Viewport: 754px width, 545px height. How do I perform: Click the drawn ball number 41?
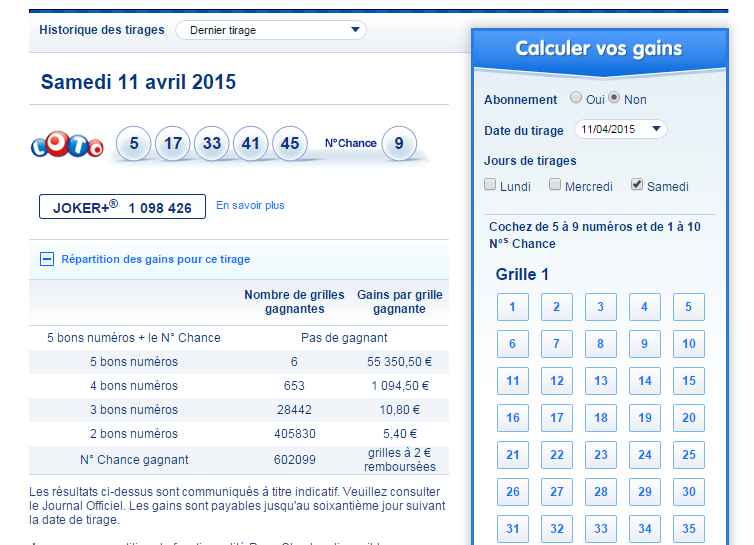click(251, 144)
